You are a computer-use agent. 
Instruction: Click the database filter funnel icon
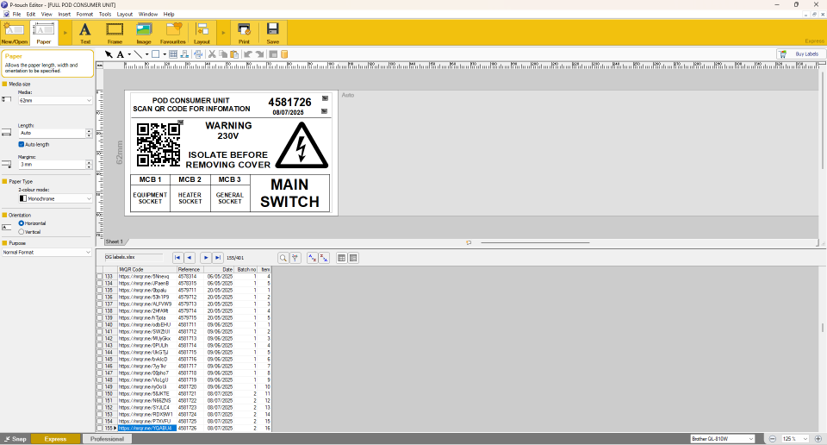pyautogui.click(x=295, y=258)
